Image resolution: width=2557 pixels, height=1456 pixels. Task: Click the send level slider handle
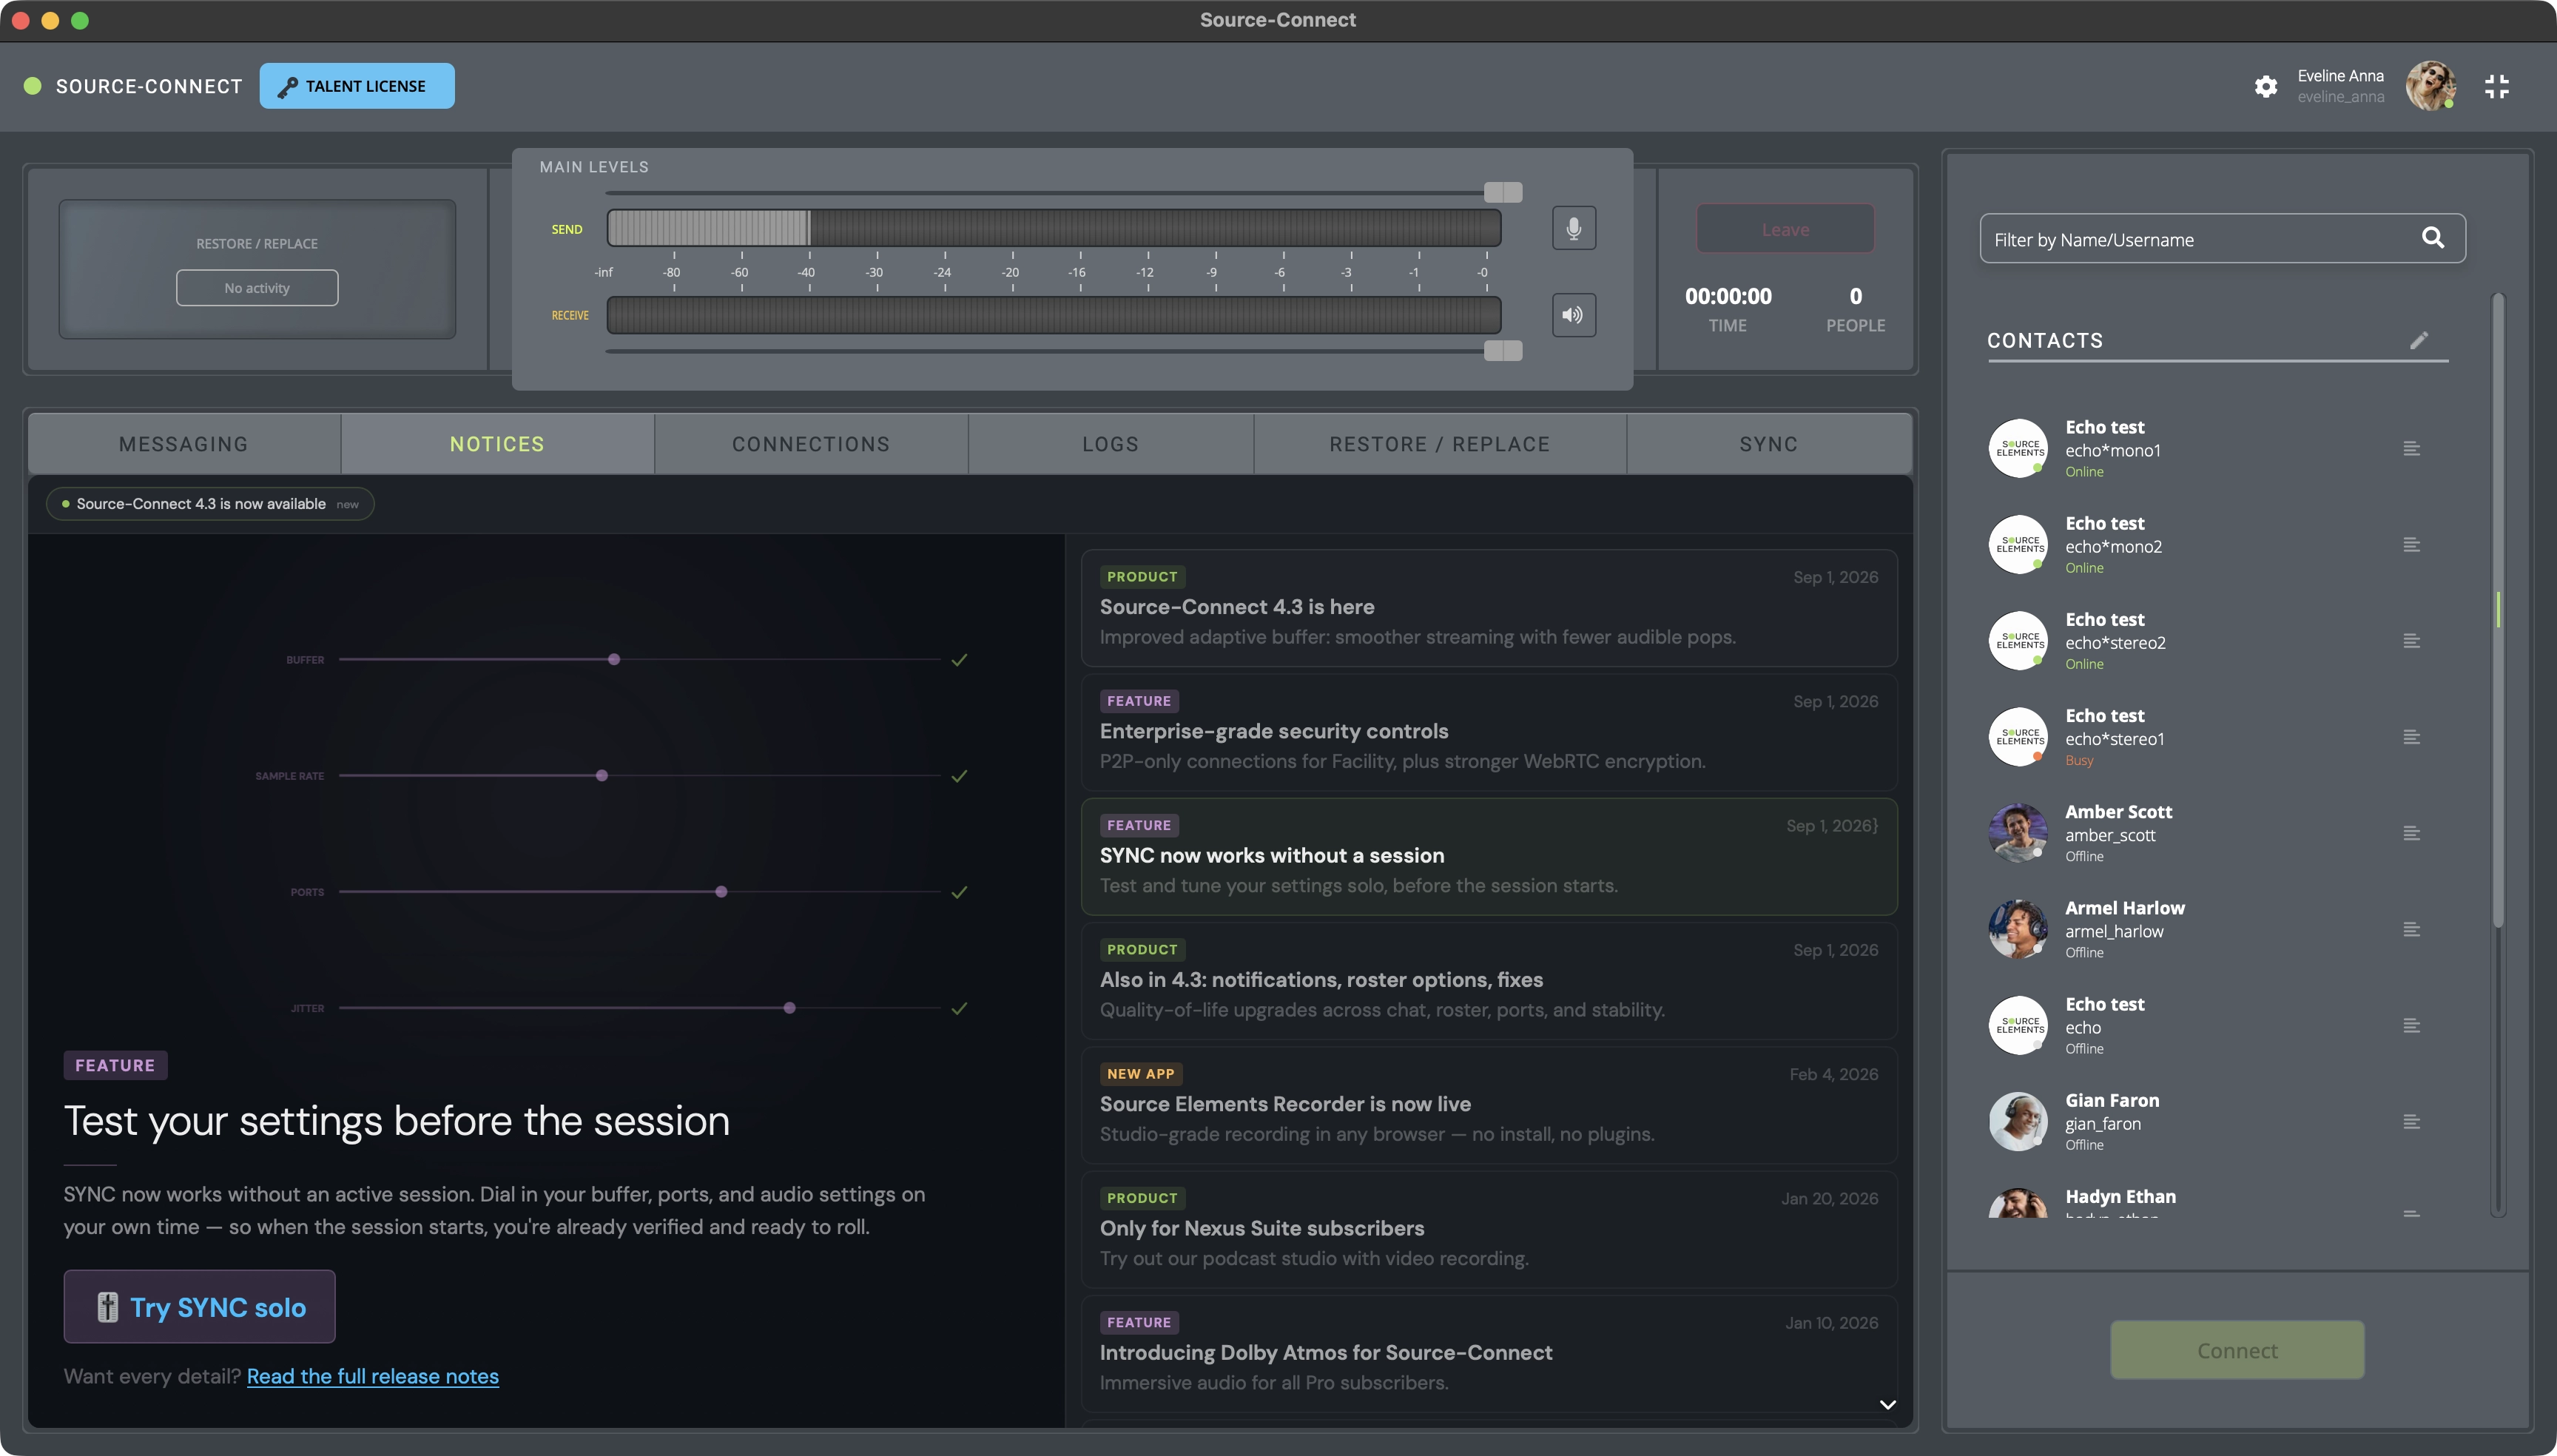[1503, 192]
